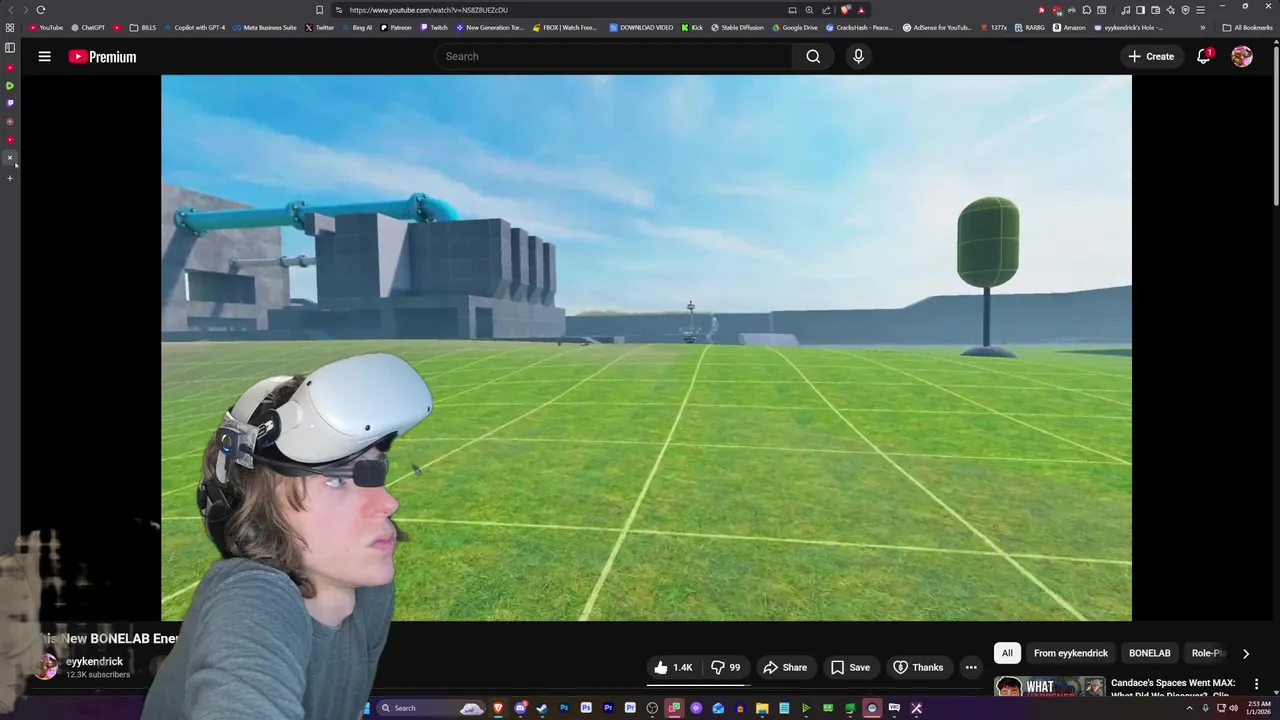Viewport: 1280px width, 720px height.
Task: Go to YouTube Premium home logo
Action: click(x=102, y=57)
